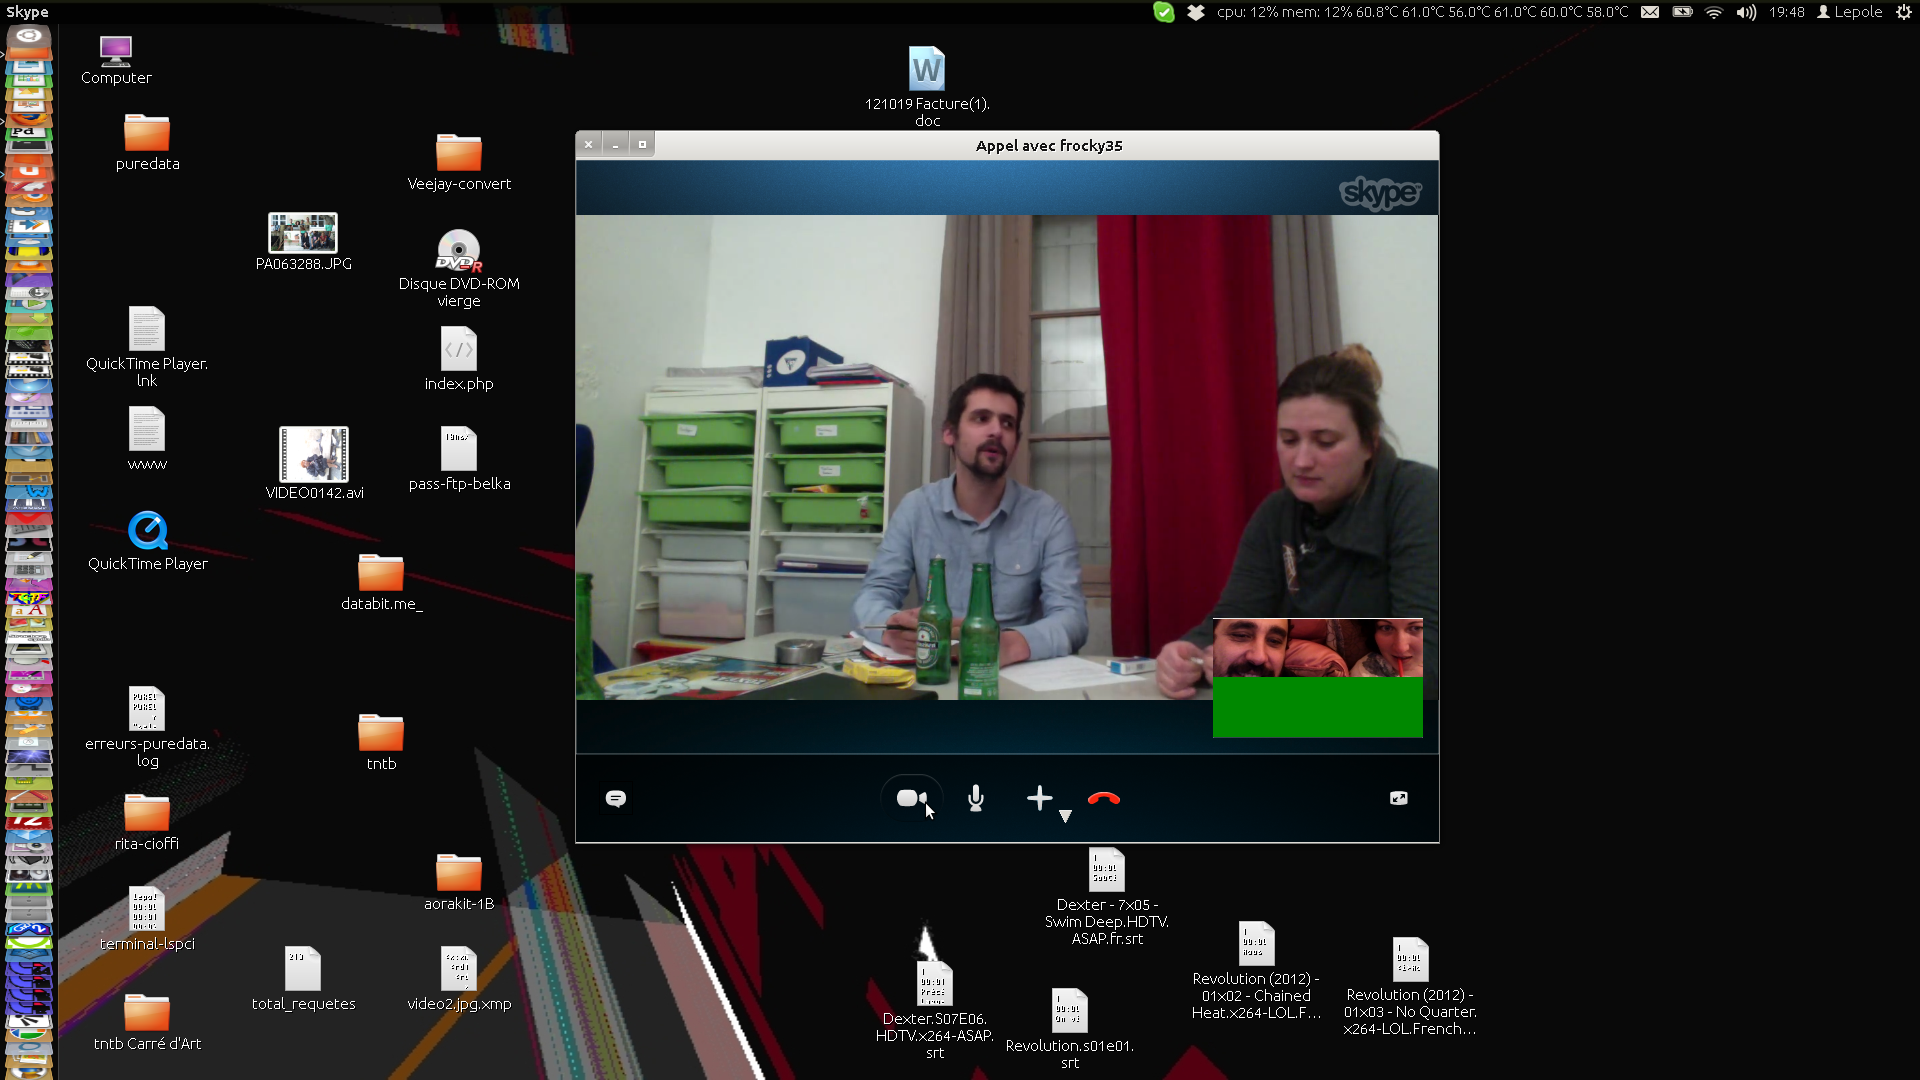Expand the small arrow beside the plus
This screenshot has height=1080, width=1920.
point(1065,816)
